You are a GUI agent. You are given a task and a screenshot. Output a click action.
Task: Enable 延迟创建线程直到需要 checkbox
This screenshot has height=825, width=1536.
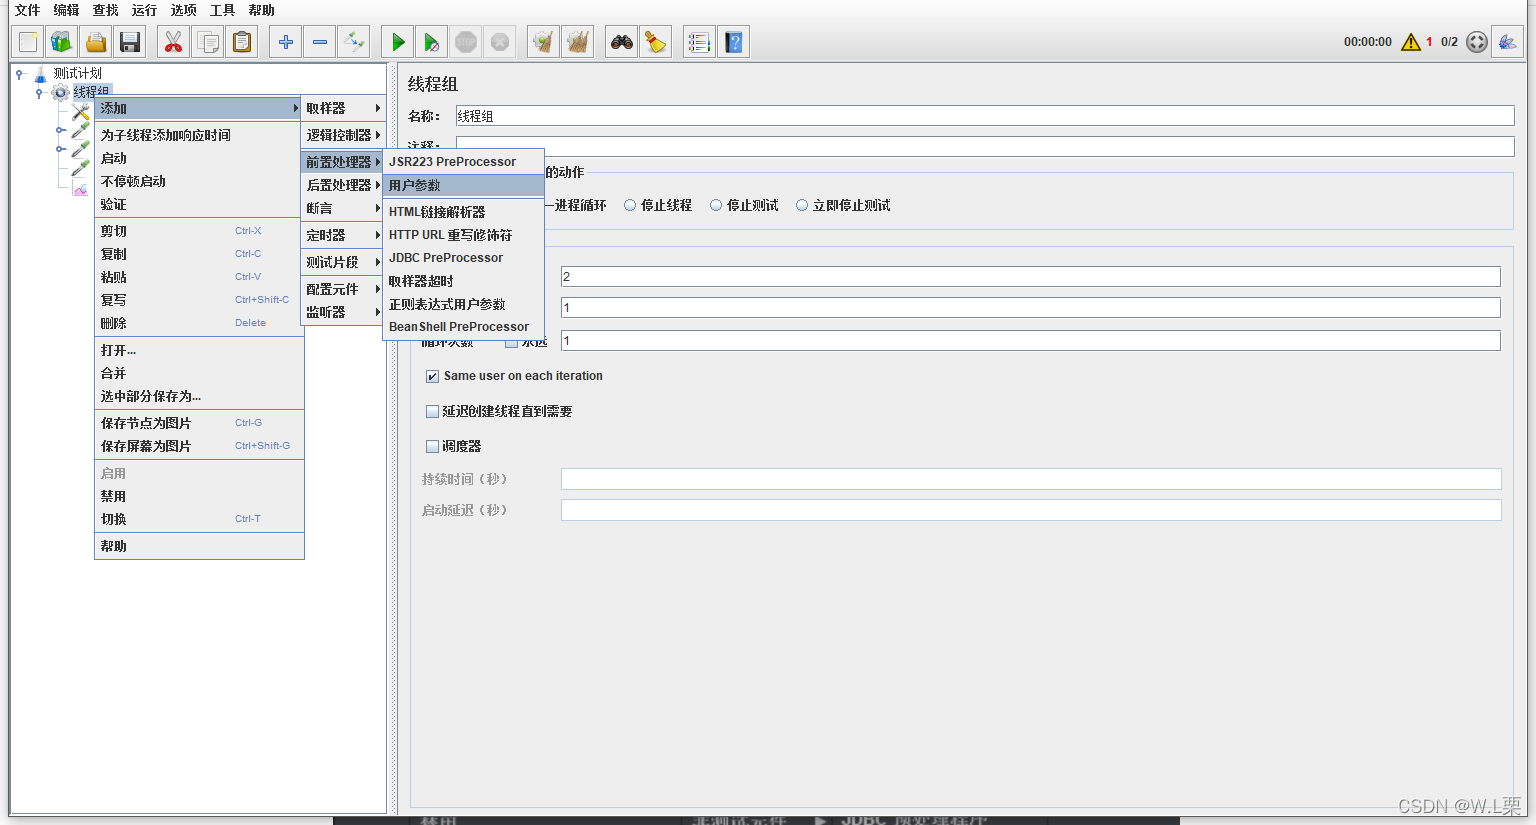tap(432, 411)
